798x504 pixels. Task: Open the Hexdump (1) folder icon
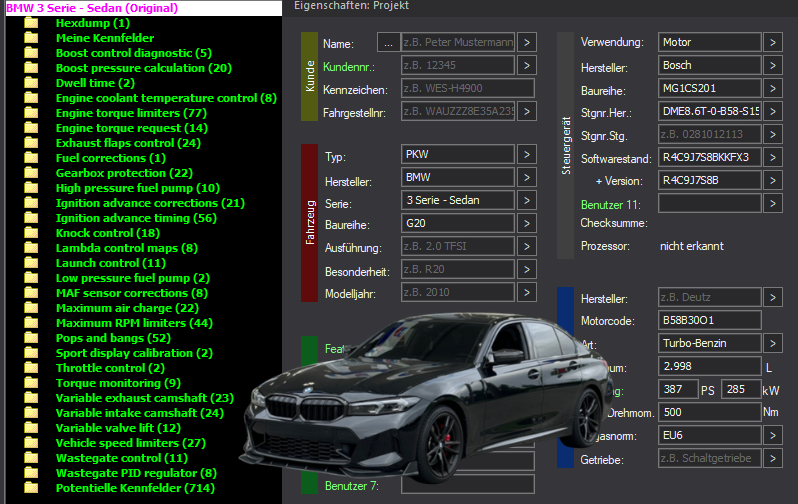(32, 23)
